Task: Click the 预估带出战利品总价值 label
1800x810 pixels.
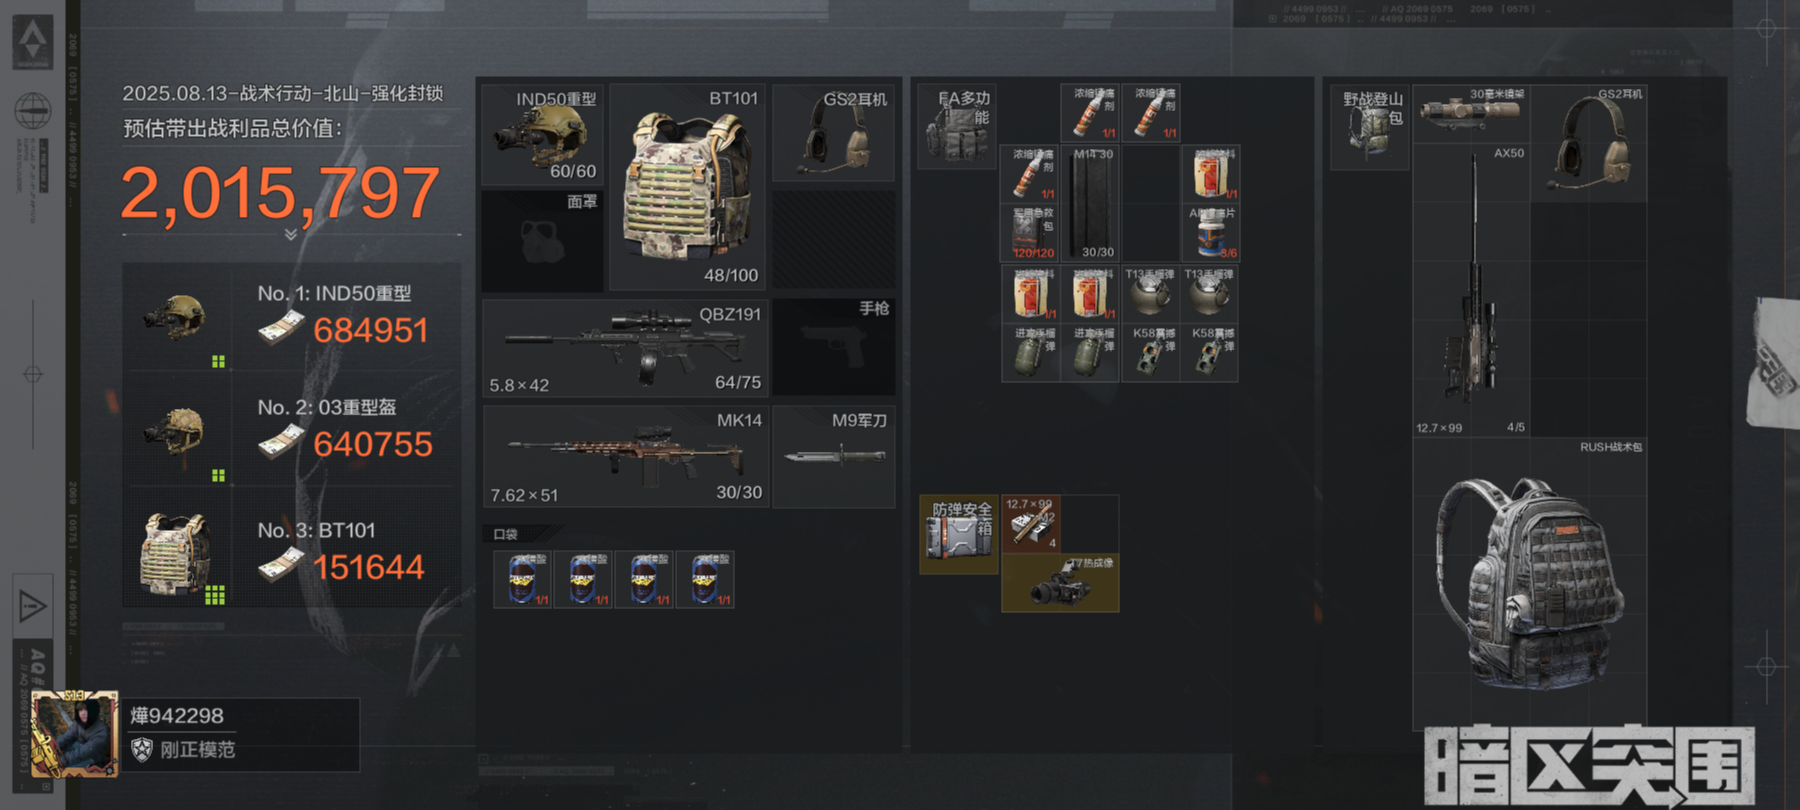Action: tap(233, 128)
